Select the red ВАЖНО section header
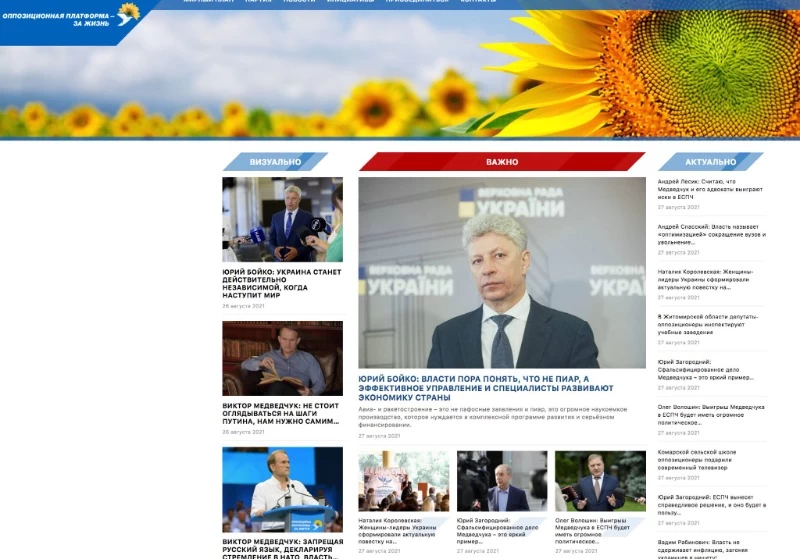The height and width of the screenshot is (559, 800). point(502,161)
